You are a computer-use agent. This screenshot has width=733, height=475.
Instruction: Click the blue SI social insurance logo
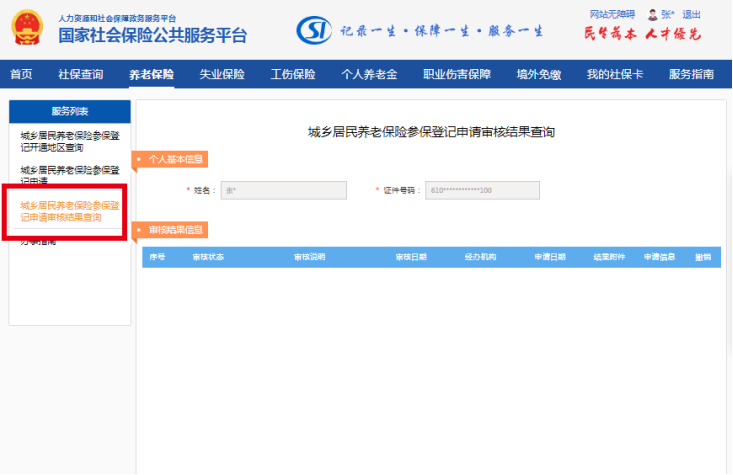pyautogui.click(x=314, y=30)
